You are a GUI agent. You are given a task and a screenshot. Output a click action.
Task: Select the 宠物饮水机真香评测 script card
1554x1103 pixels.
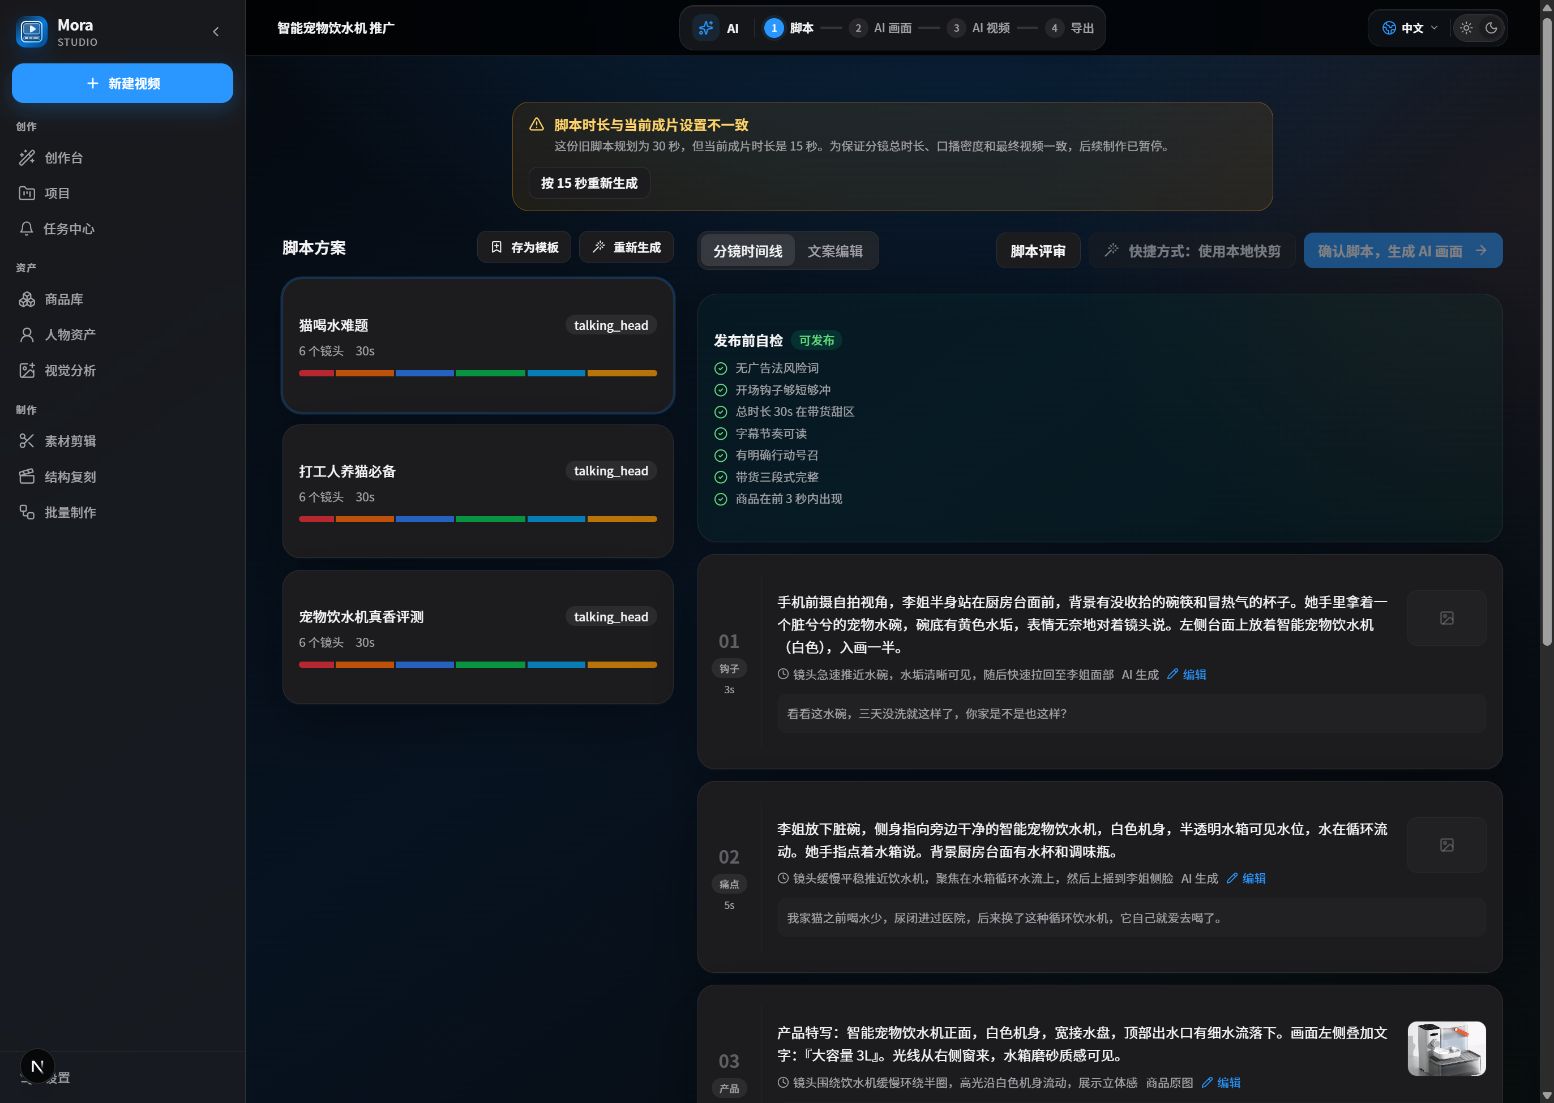(x=478, y=637)
